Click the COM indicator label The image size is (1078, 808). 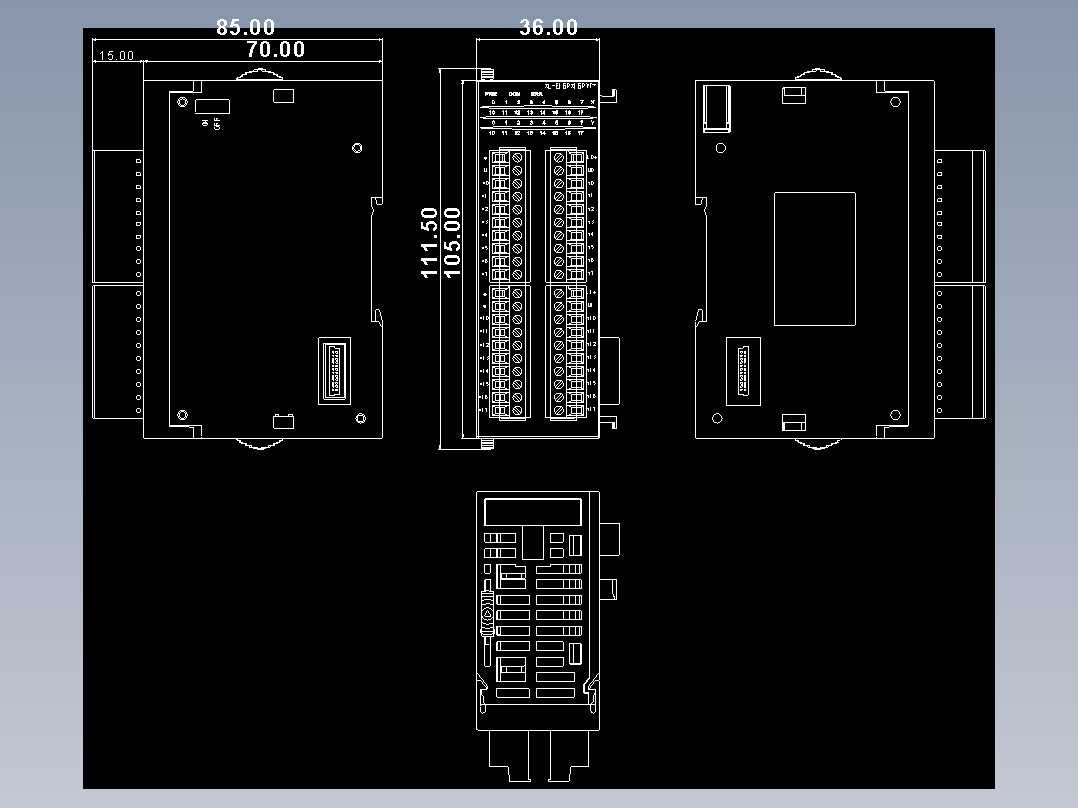tap(514, 94)
